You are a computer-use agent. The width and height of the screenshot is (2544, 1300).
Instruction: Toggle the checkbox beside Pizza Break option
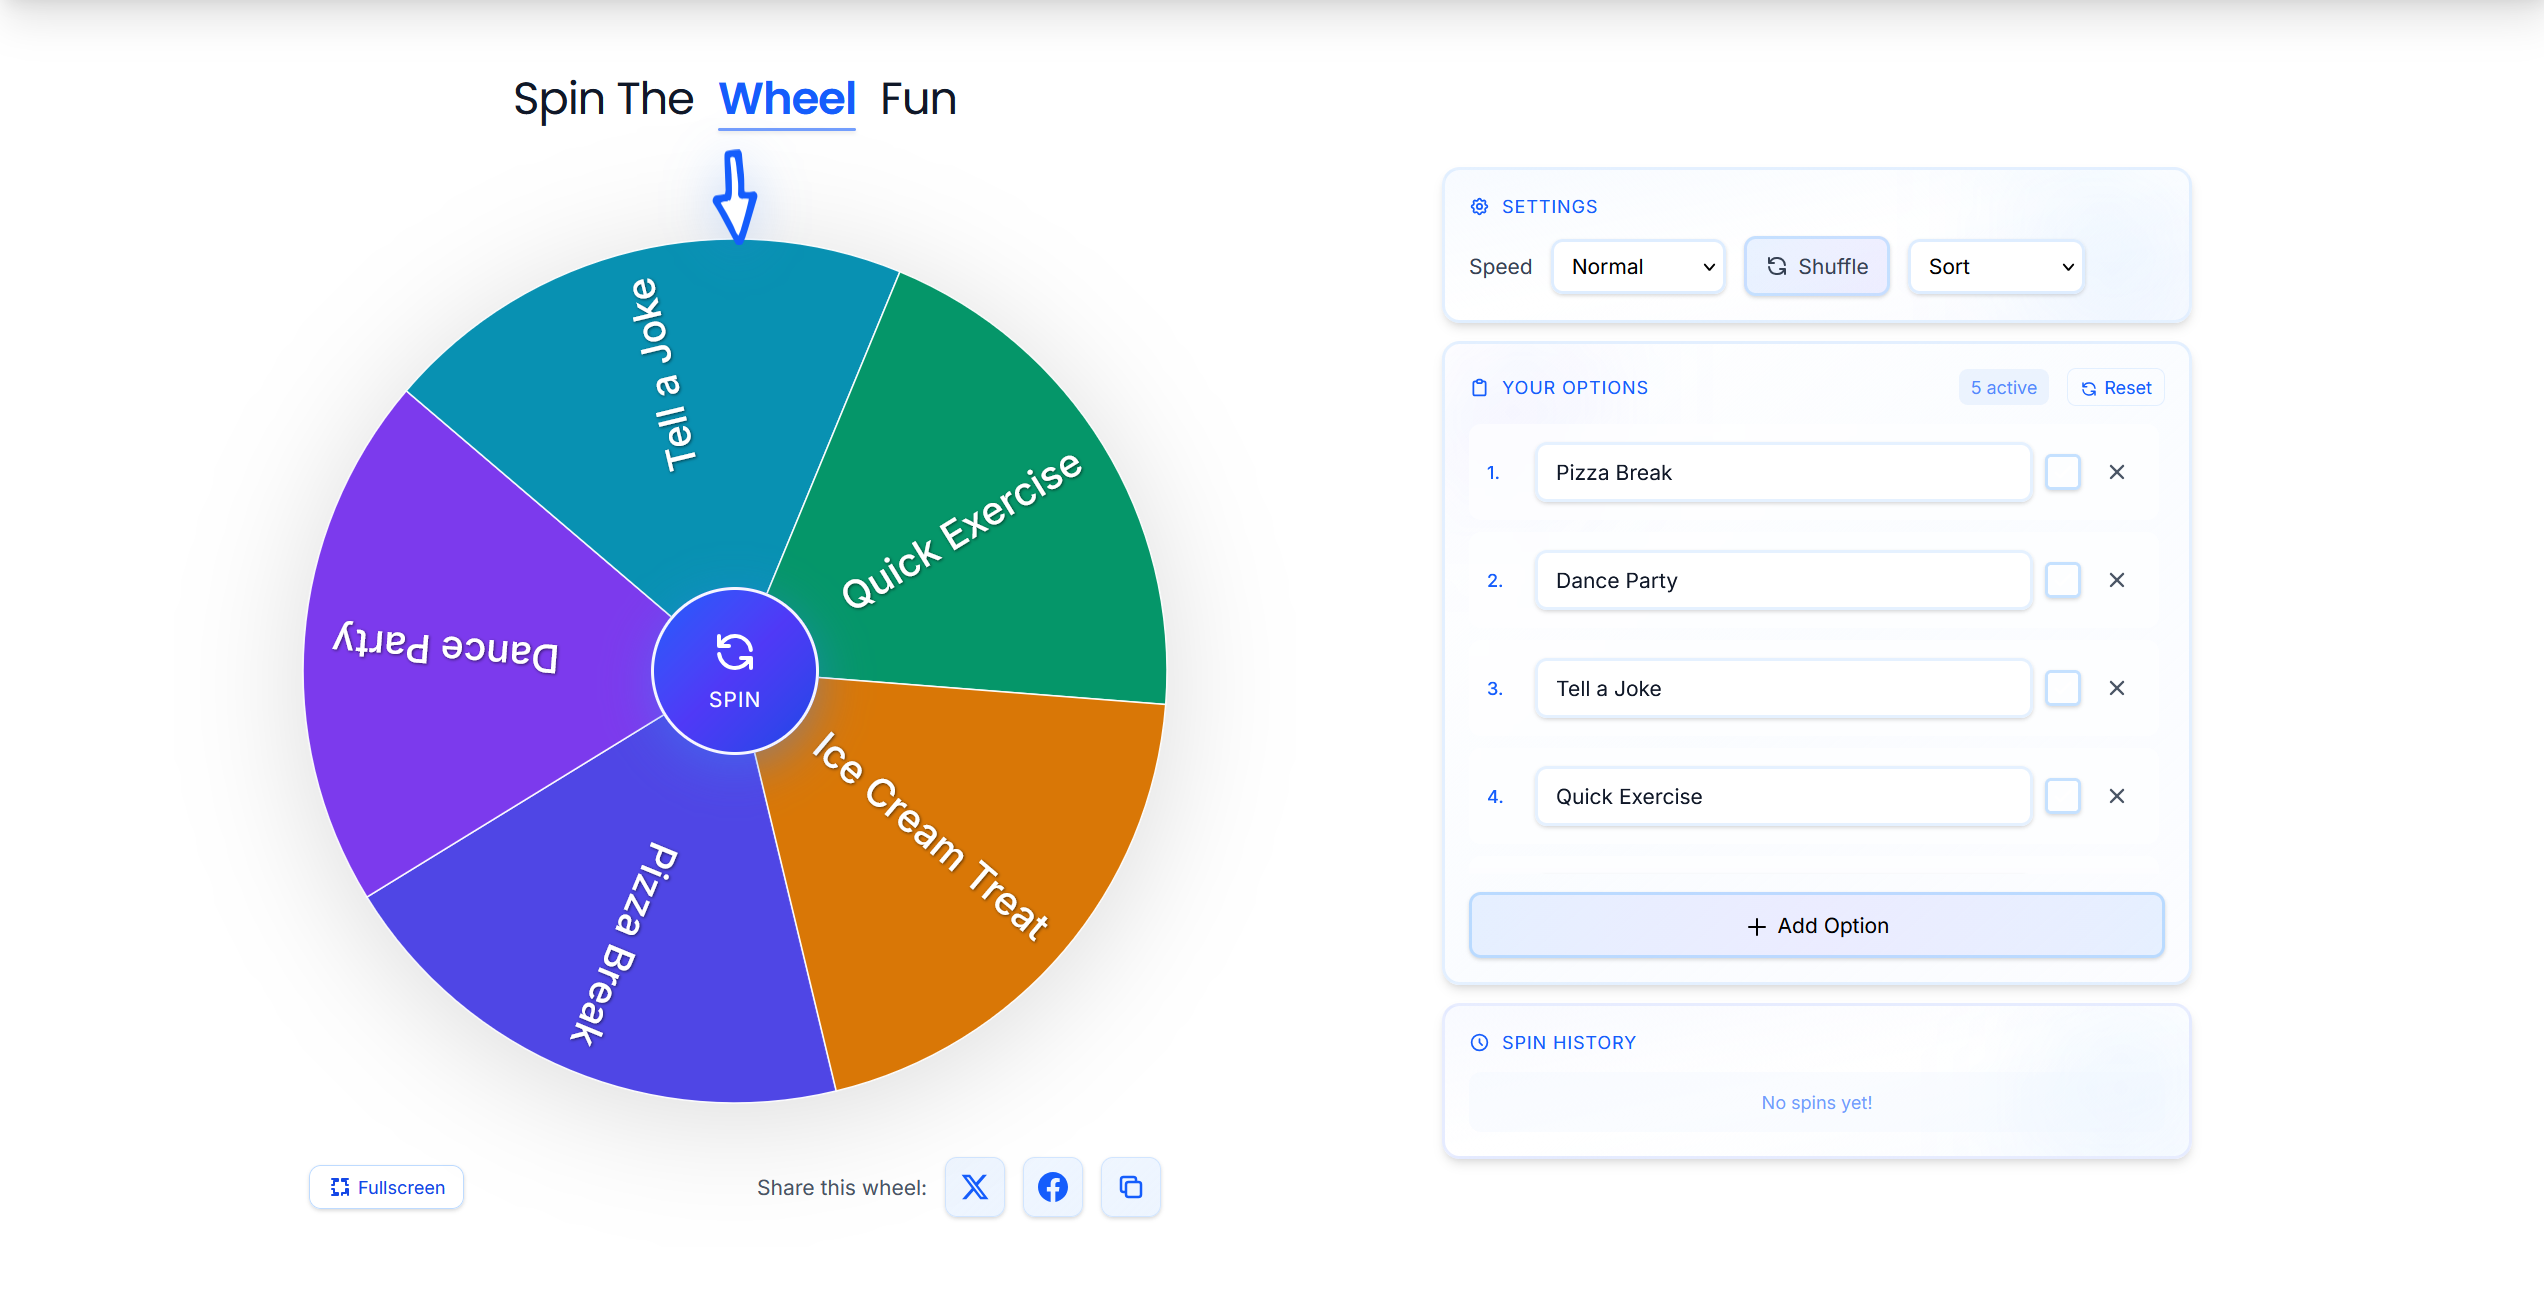2062,472
